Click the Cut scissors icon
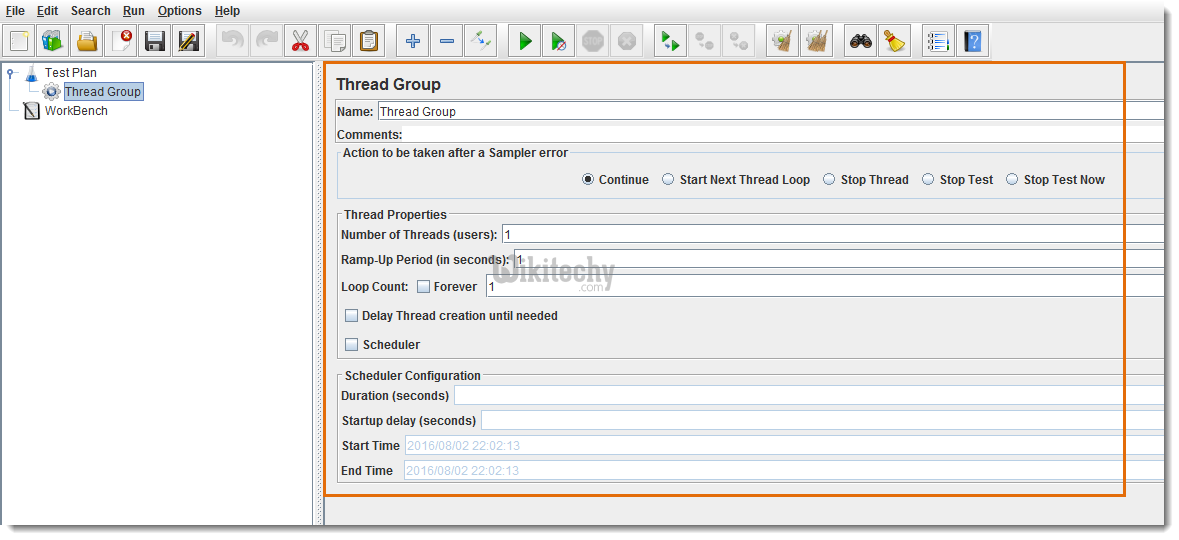Viewport: 1179px width, 540px height. point(299,41)
